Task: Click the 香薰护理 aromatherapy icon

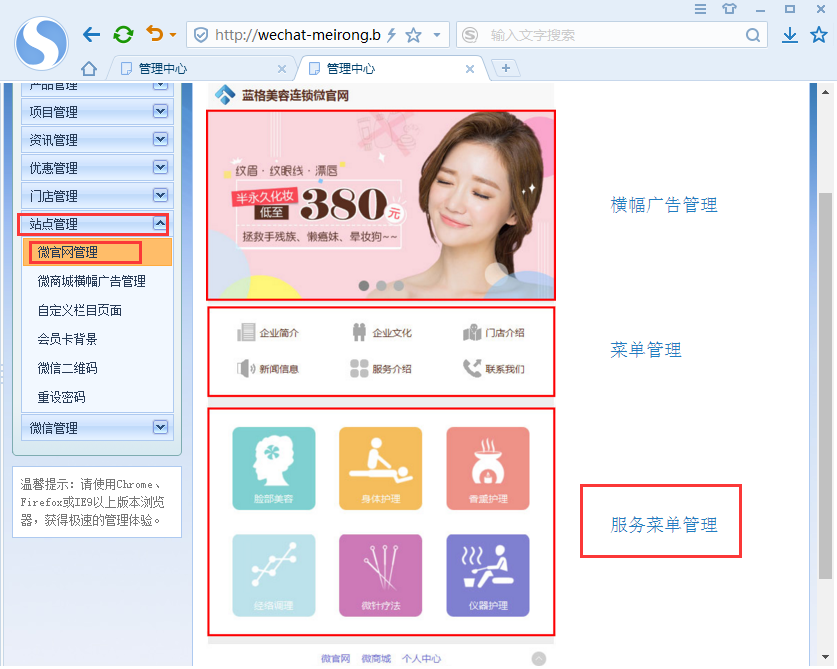Action: click(x=487, y=469)
